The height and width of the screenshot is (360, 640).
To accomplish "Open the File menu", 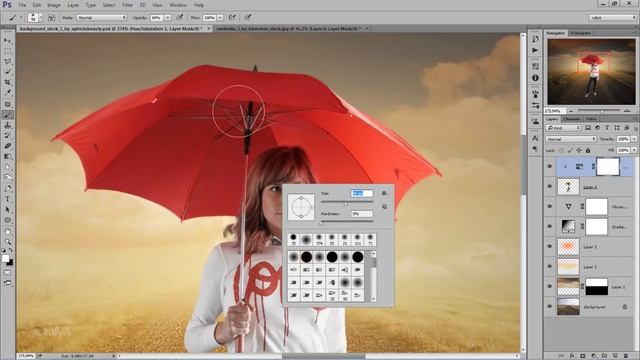I will [x=22, y=5].
